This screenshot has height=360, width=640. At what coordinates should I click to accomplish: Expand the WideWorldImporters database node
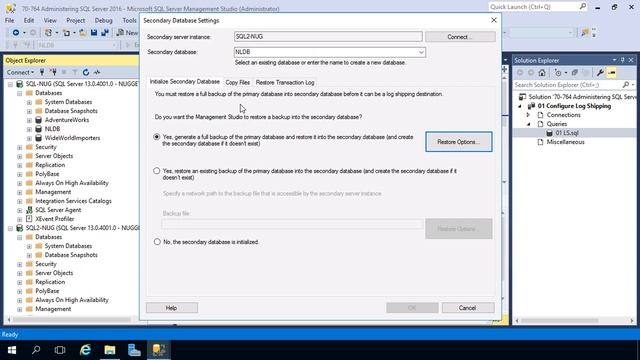click(x=29, y=138)
